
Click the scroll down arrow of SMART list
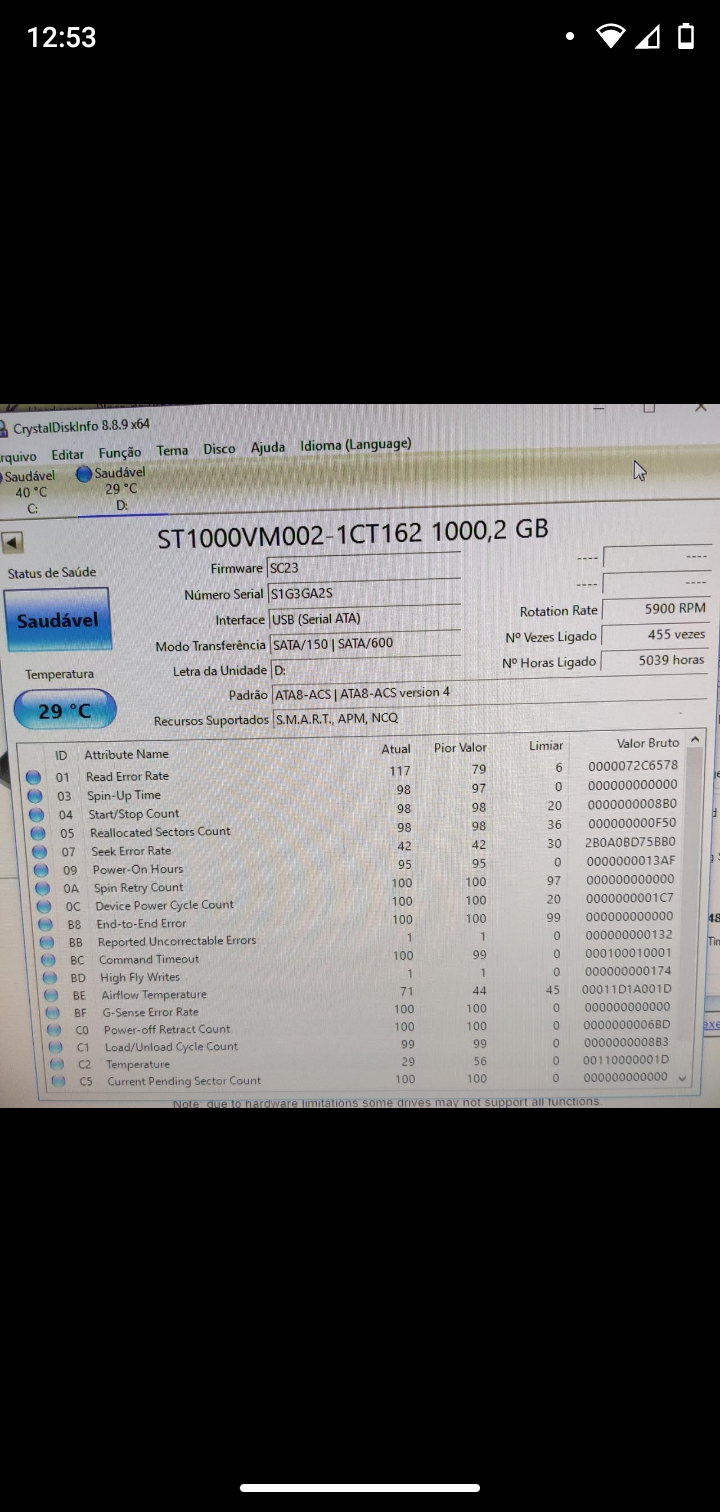click(683, 1078)
